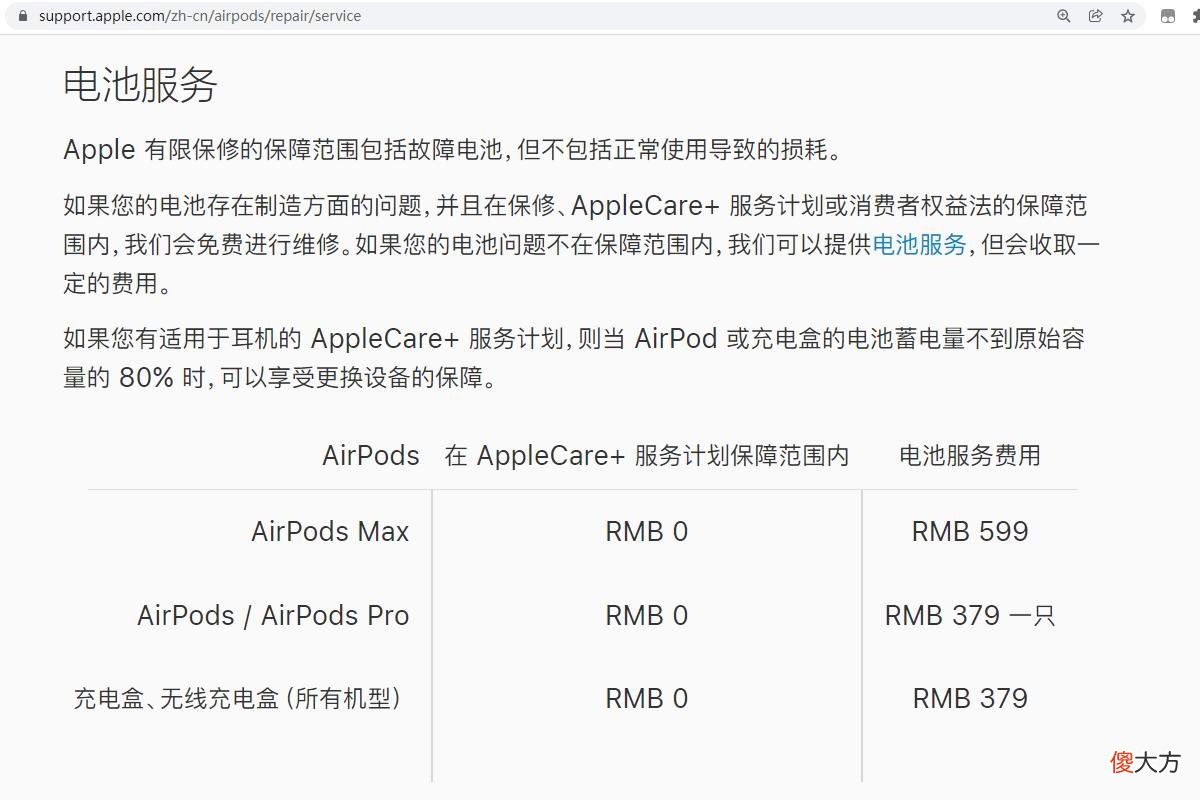This screenshot has width=1200, height=800.
Task: Click RMB 379 in the 充电盒 row
Action: 970,698
